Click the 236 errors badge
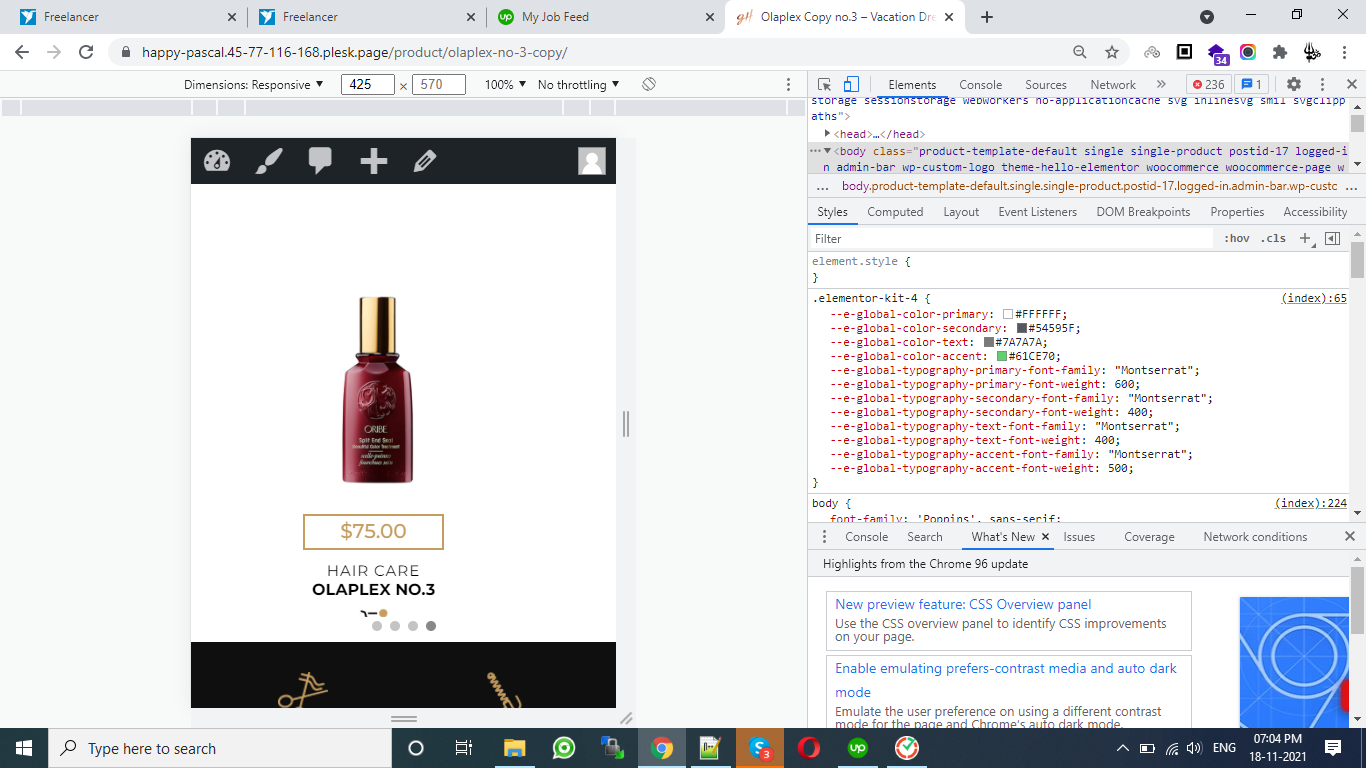1366x768 pixels. click(1208, 85)
